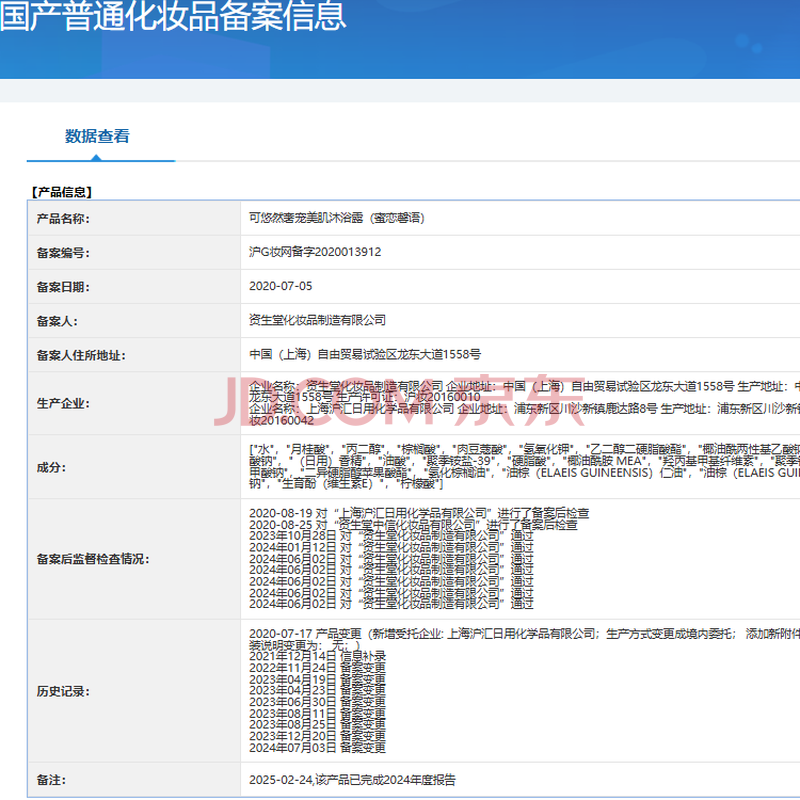Select the 2020-08-19 inspection entry
The height and width of the screenshot is (800, 800).
tap(419, 512)
